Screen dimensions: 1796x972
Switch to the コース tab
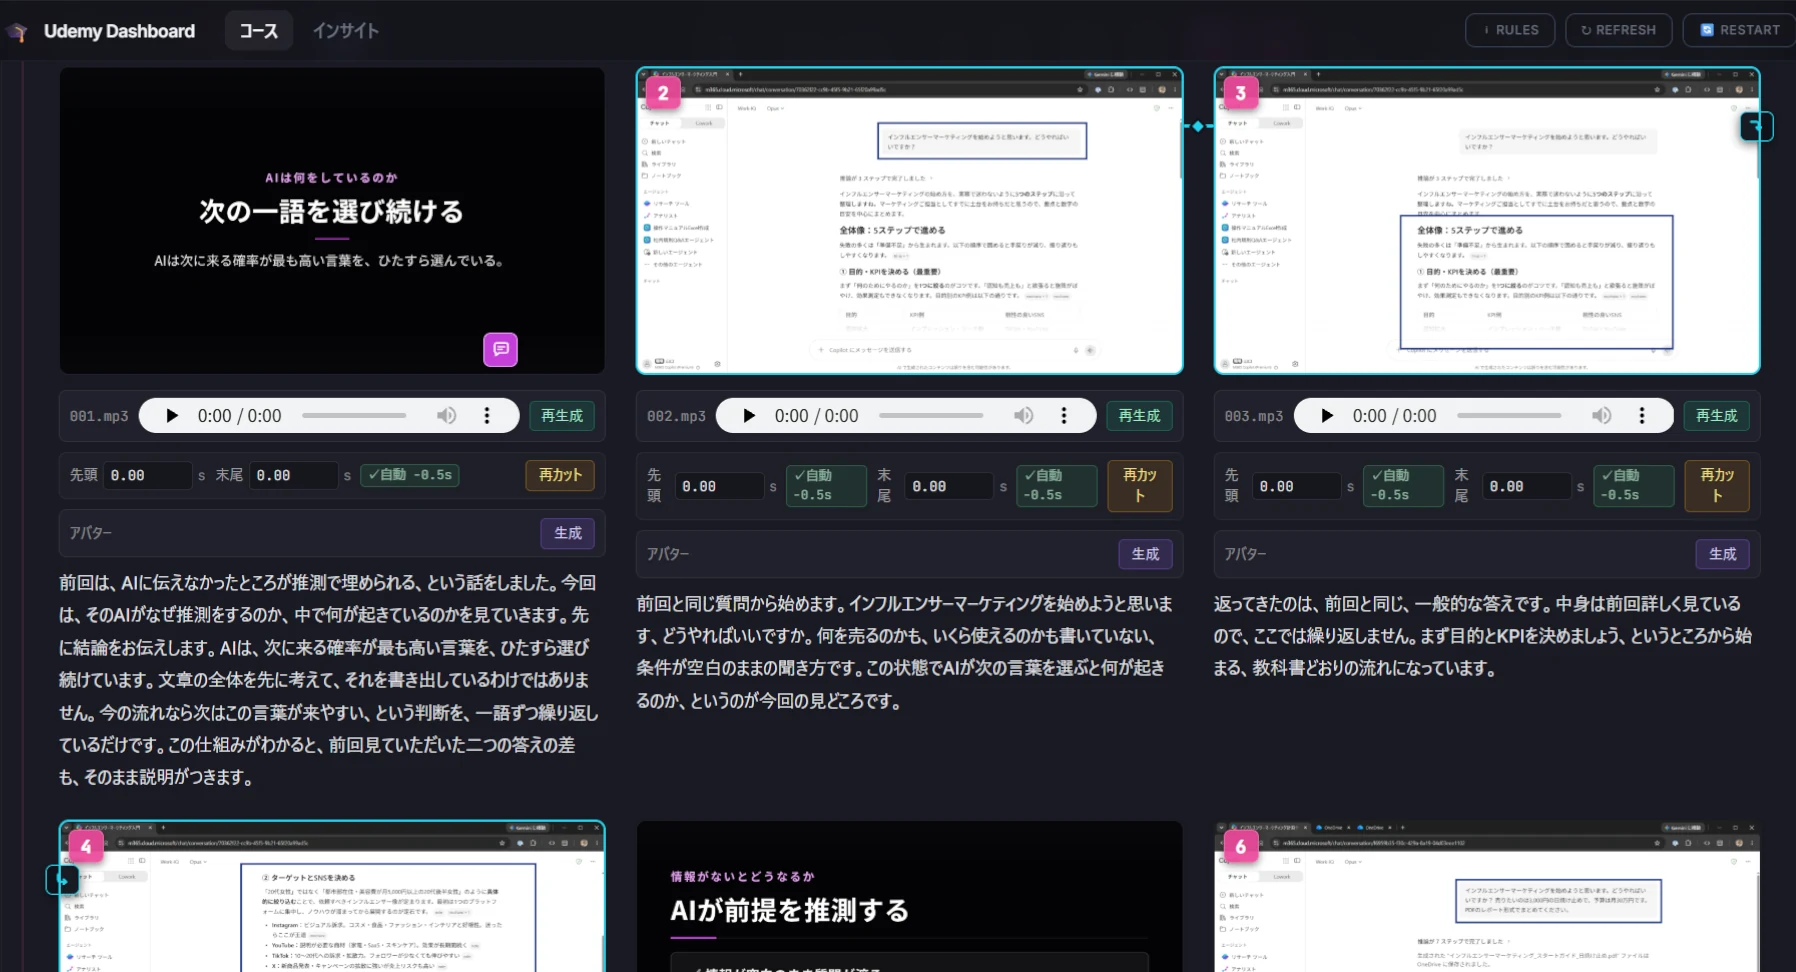pos(258,31)
